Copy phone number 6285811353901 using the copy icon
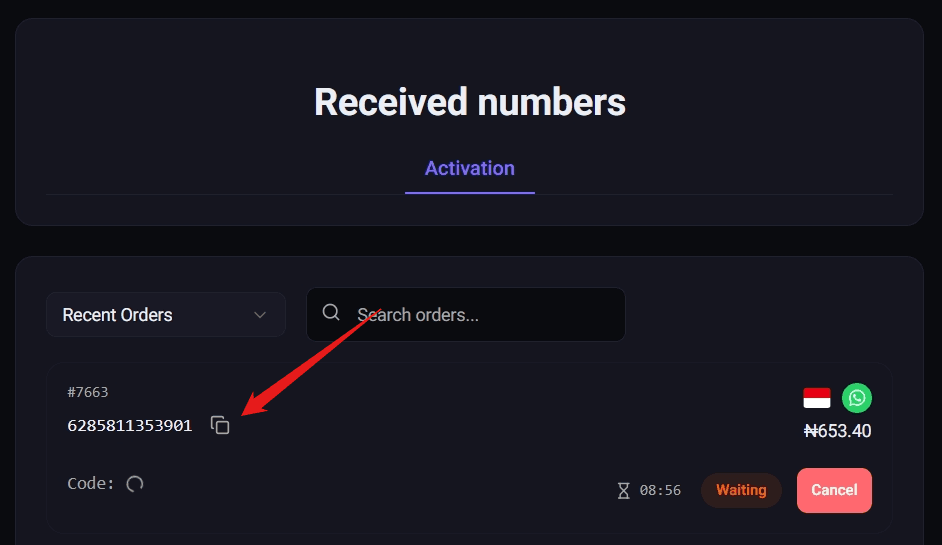942x545 pixels. [220, 425]
